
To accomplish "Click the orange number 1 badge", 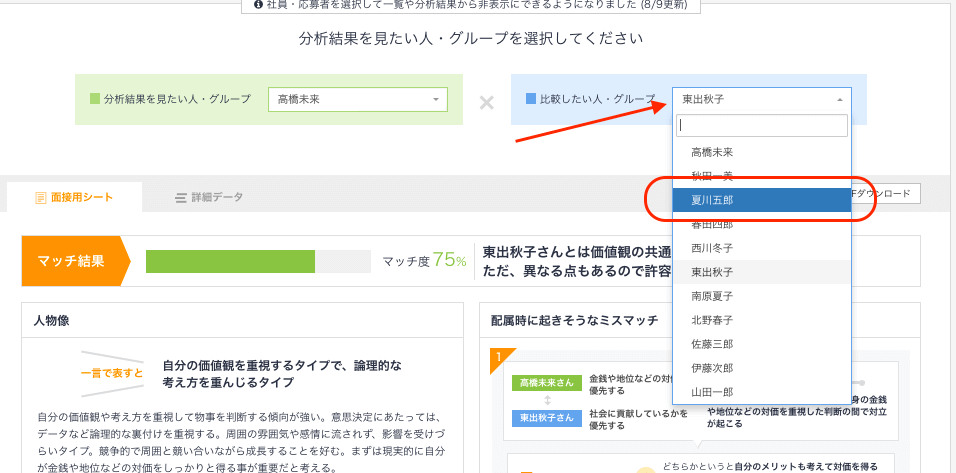I will click(x=498, y=358).
